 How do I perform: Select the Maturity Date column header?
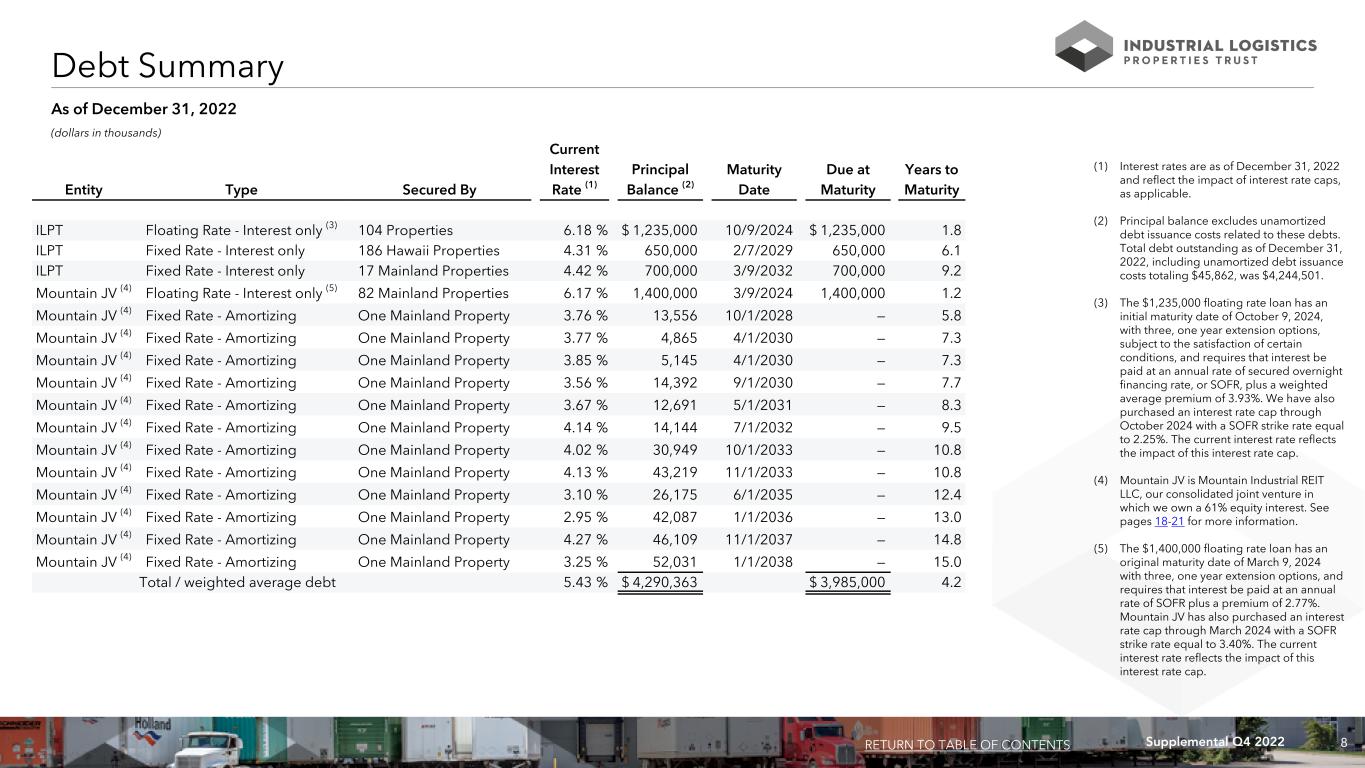(x=754, y=180)
